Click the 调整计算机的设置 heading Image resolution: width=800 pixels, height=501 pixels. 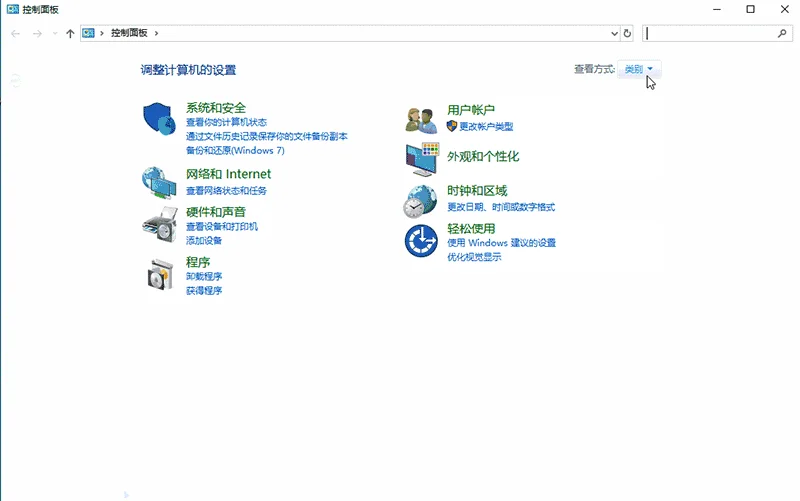click(188, 70)
